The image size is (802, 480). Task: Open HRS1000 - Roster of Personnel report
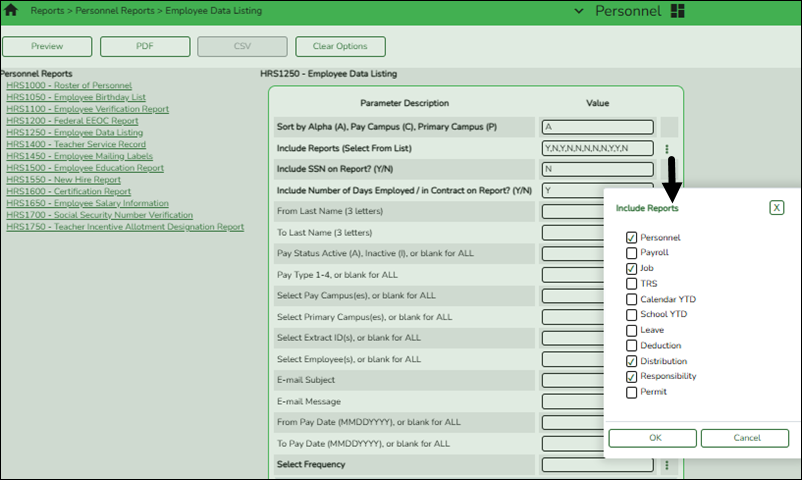69,85
